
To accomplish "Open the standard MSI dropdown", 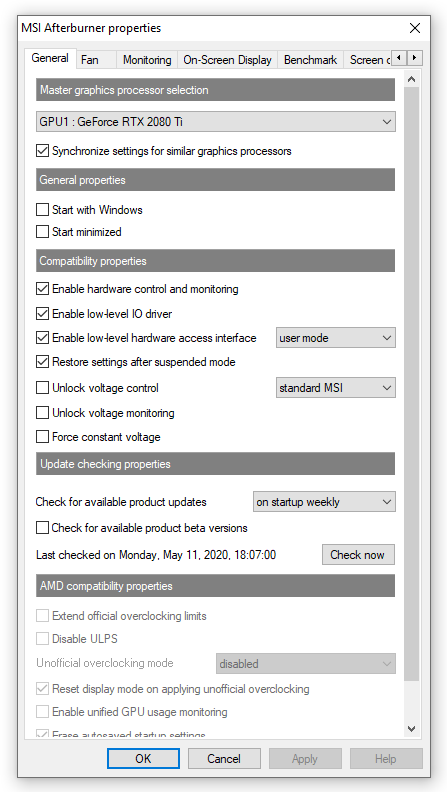I will tap(335, 388).
